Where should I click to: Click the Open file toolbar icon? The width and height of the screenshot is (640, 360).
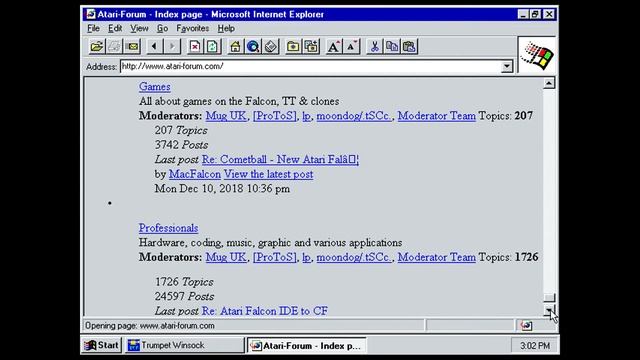(x=97, y=47)
